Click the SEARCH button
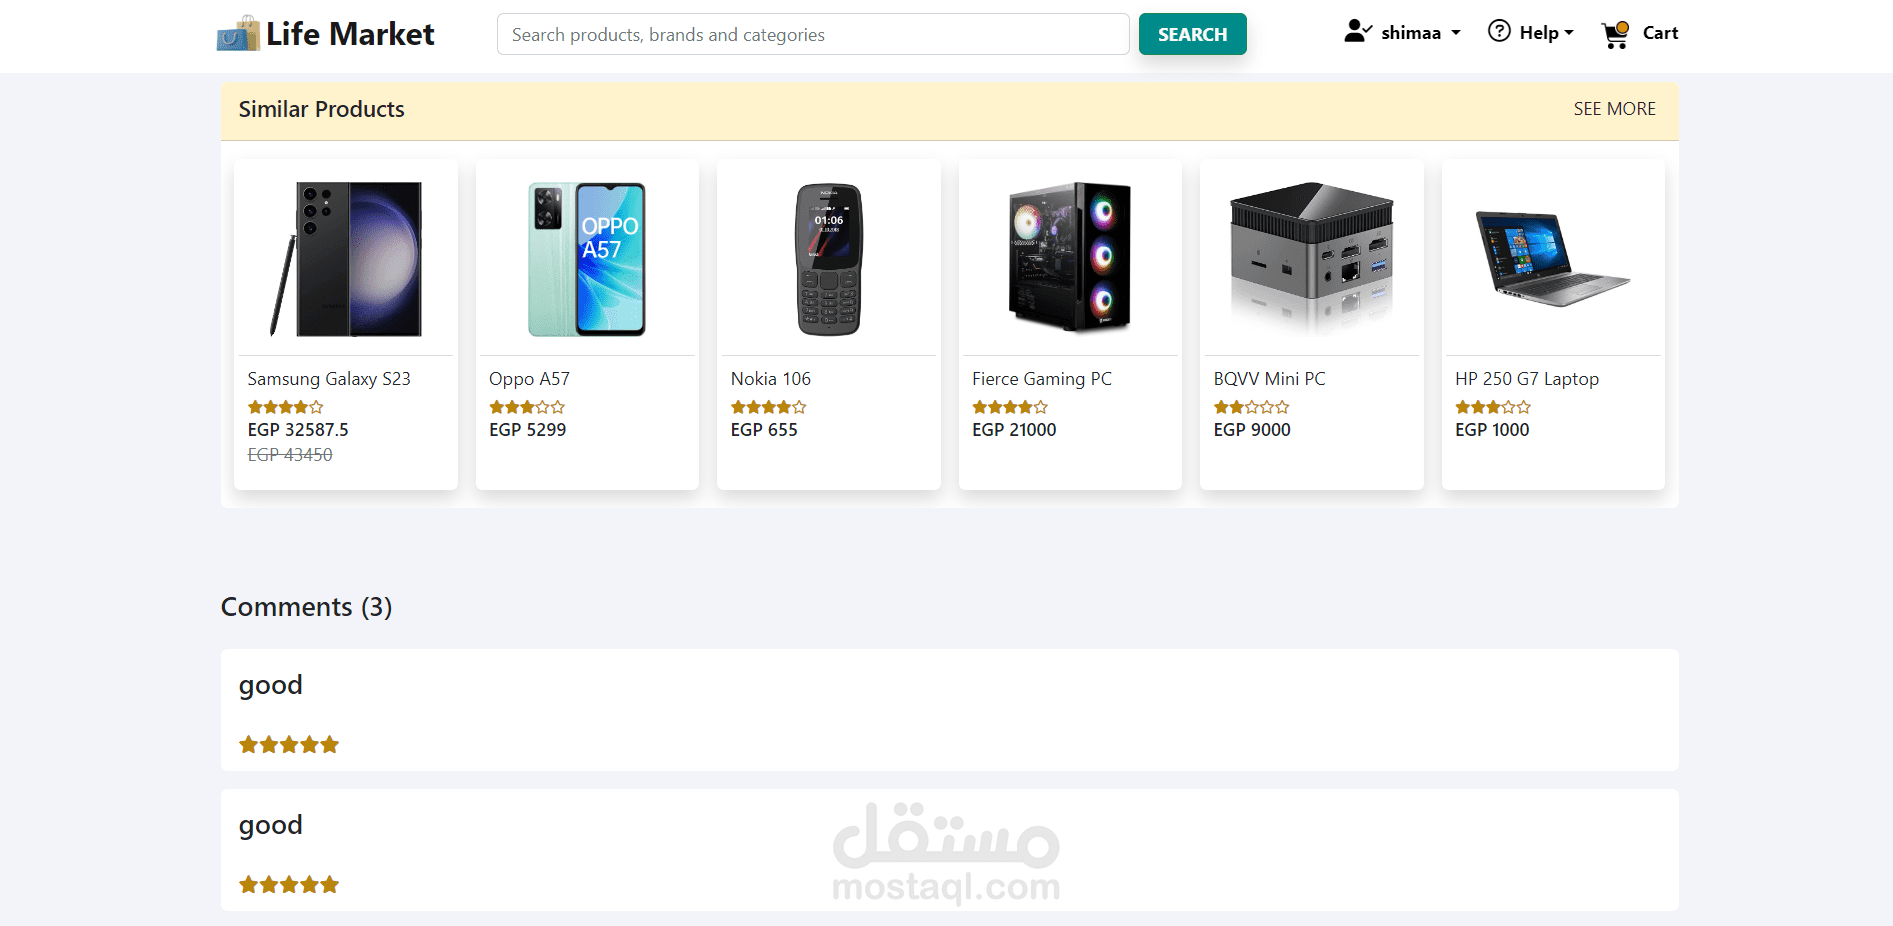The width and height of the screenshot is (1893, 926). pos(1192,34)
